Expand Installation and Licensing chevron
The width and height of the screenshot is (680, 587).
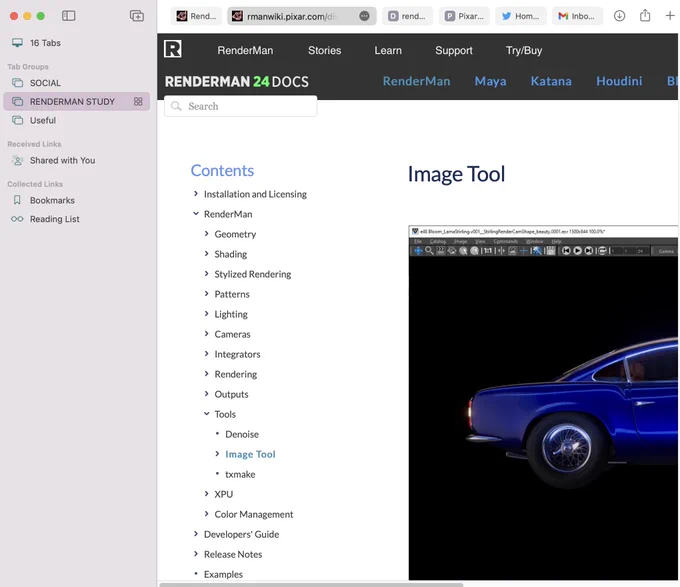coord(196,193)
